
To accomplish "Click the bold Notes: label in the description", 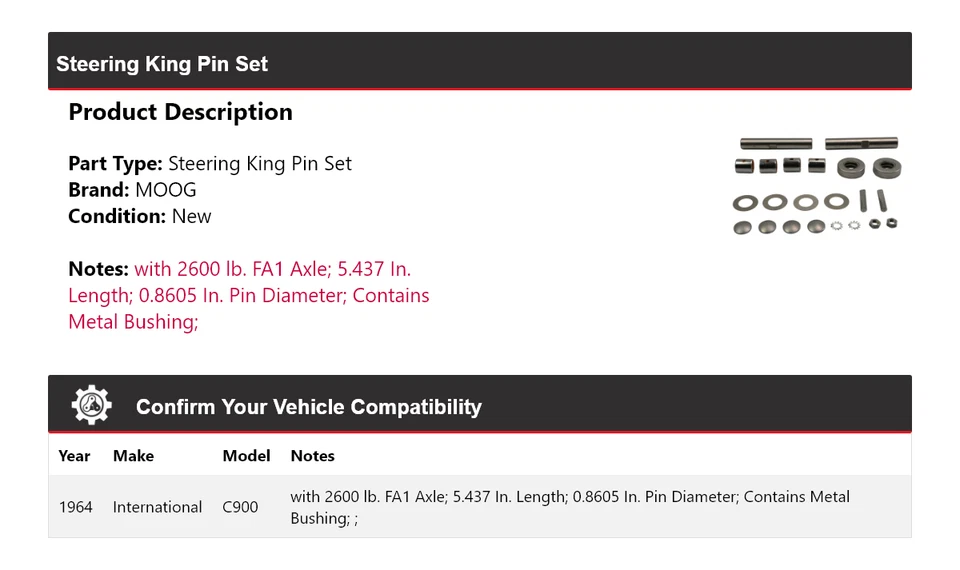I will [98, 269].
